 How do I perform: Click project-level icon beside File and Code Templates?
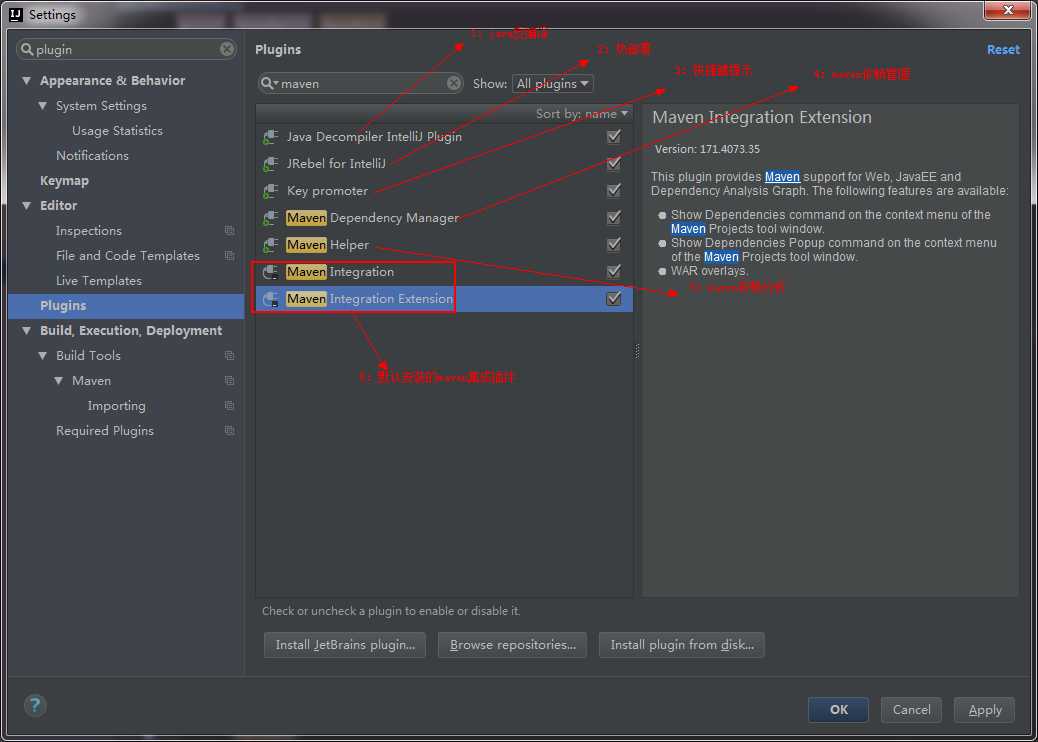230,255
